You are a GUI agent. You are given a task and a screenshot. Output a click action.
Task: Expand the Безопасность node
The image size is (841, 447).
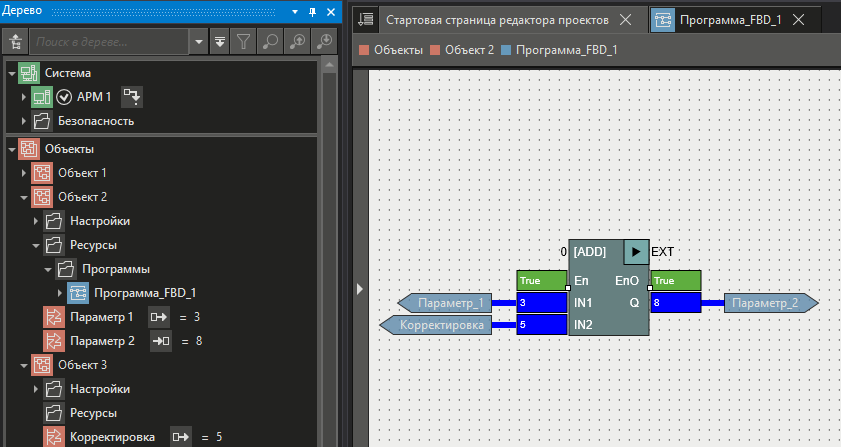click(x=24, y=121)
